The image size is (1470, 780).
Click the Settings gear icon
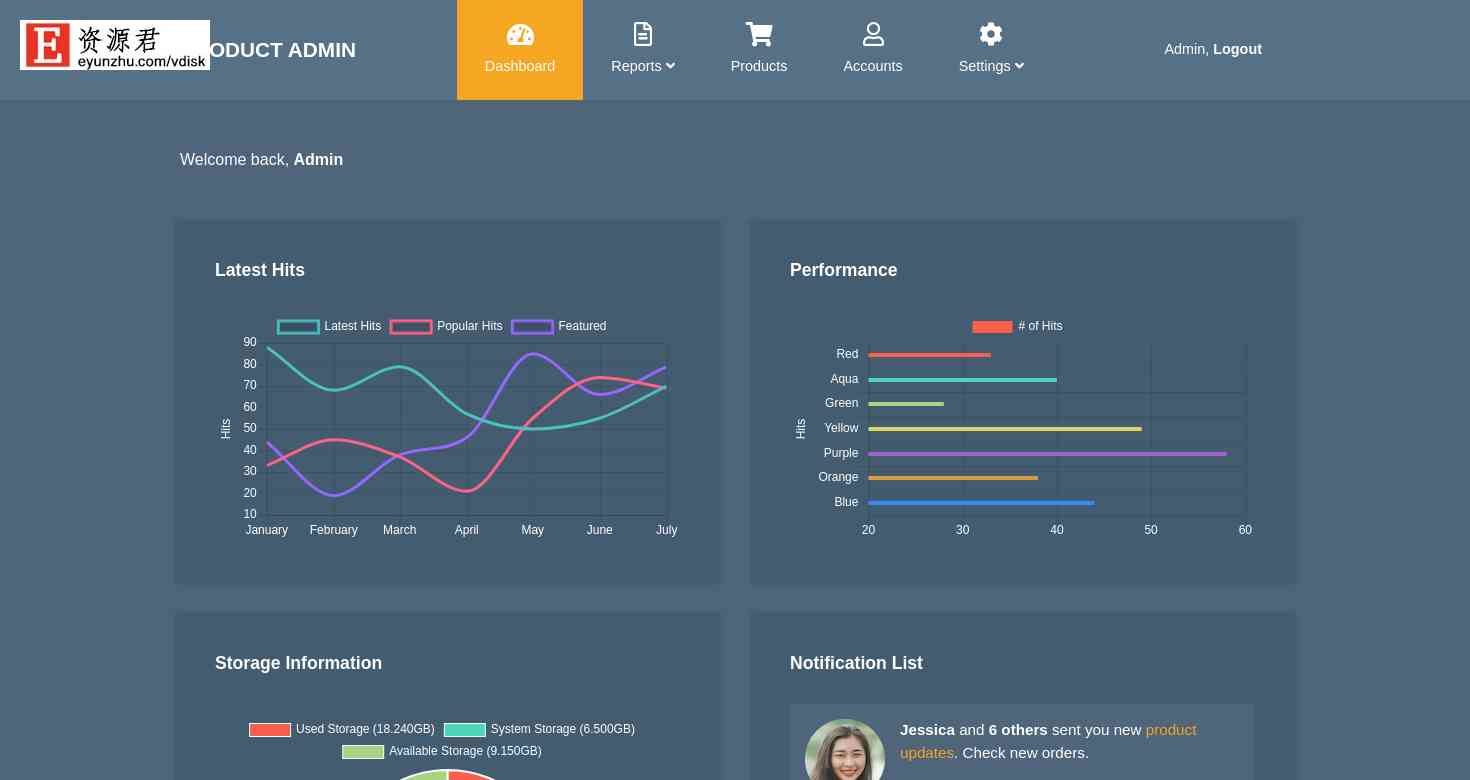click(991, 35)
